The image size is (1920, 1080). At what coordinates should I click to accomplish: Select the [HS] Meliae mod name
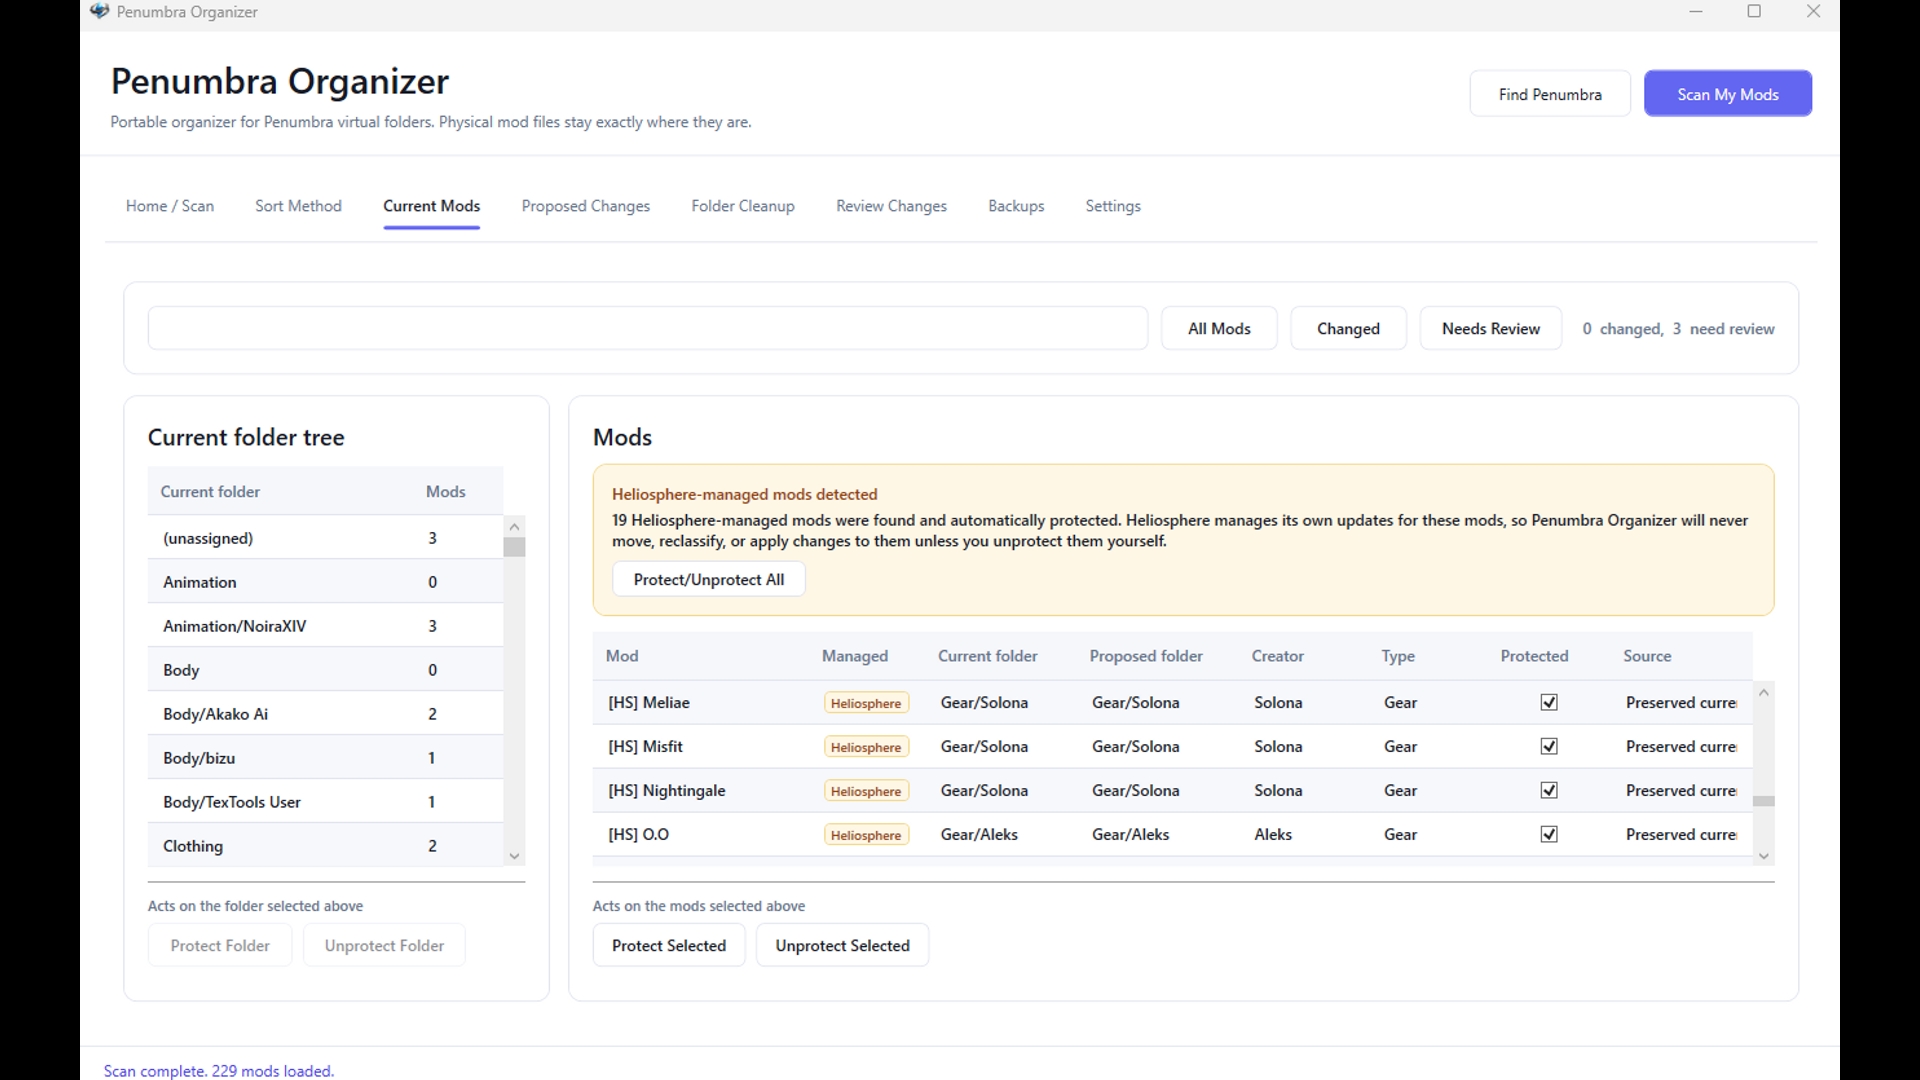coord(649,703)
